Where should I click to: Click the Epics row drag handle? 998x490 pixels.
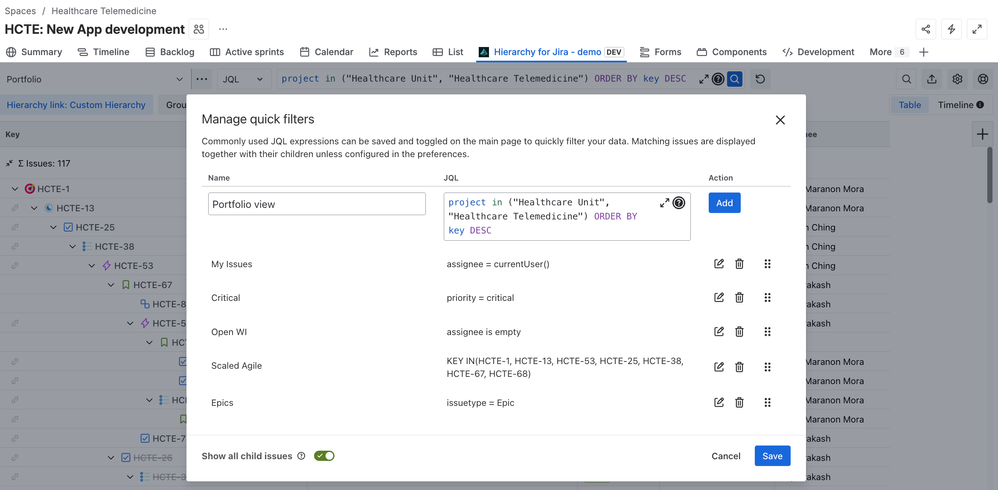(768, 402)
